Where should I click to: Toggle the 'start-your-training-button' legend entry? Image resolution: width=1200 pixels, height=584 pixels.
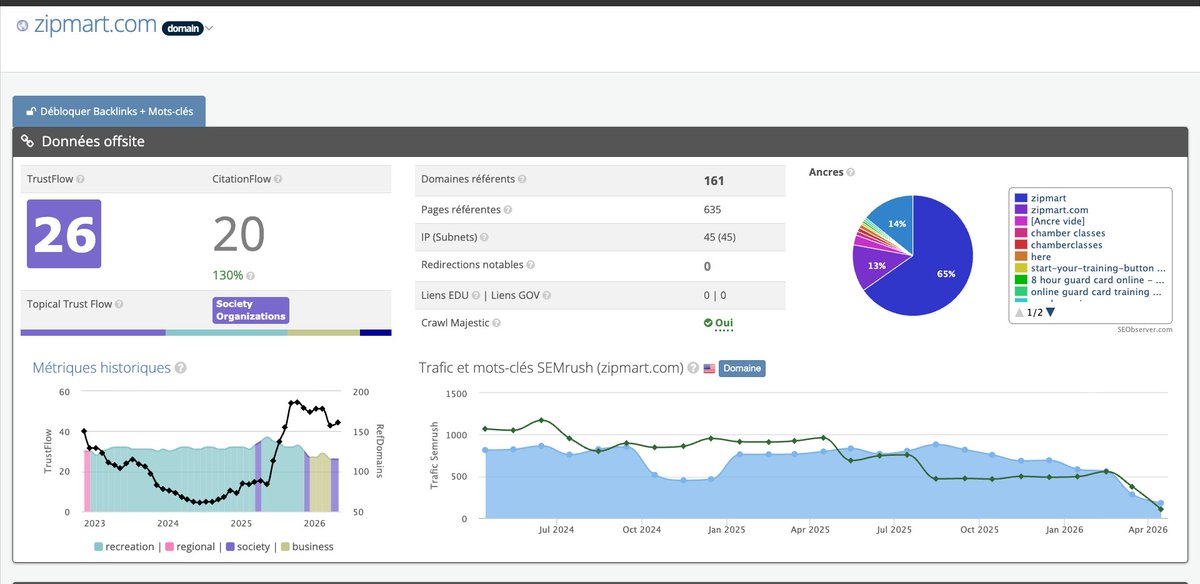(x=1091, y=269)
